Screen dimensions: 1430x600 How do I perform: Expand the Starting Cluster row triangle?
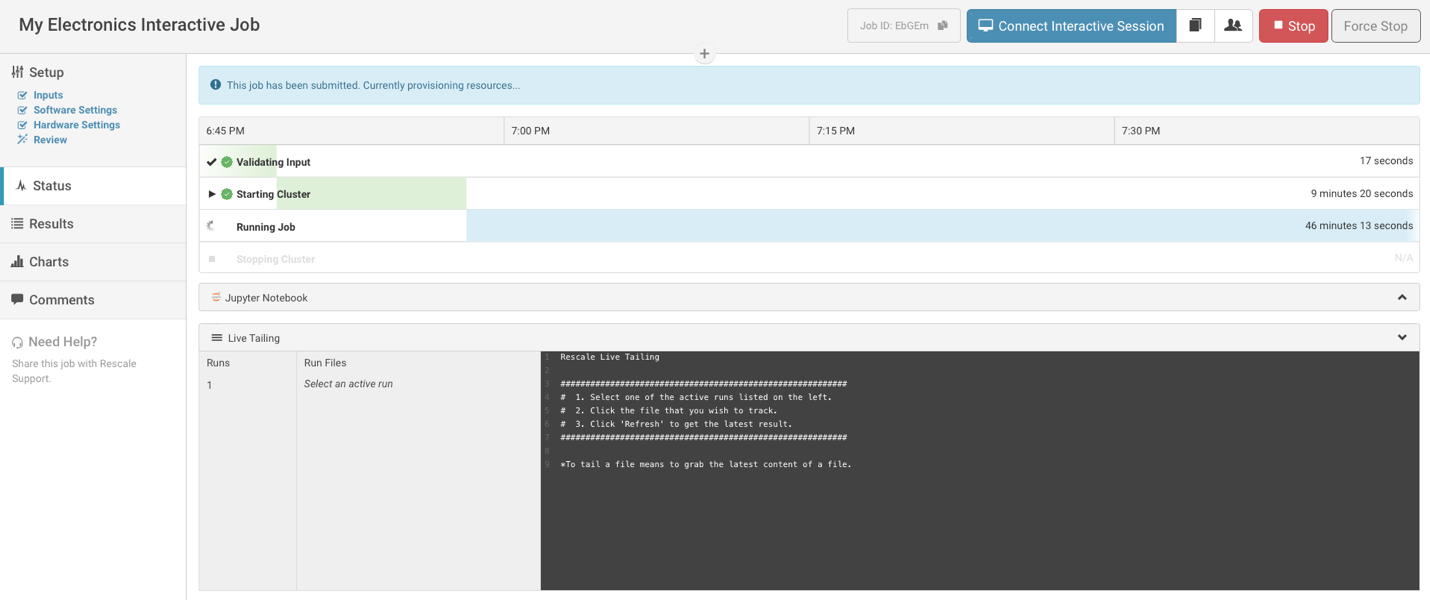211,194
